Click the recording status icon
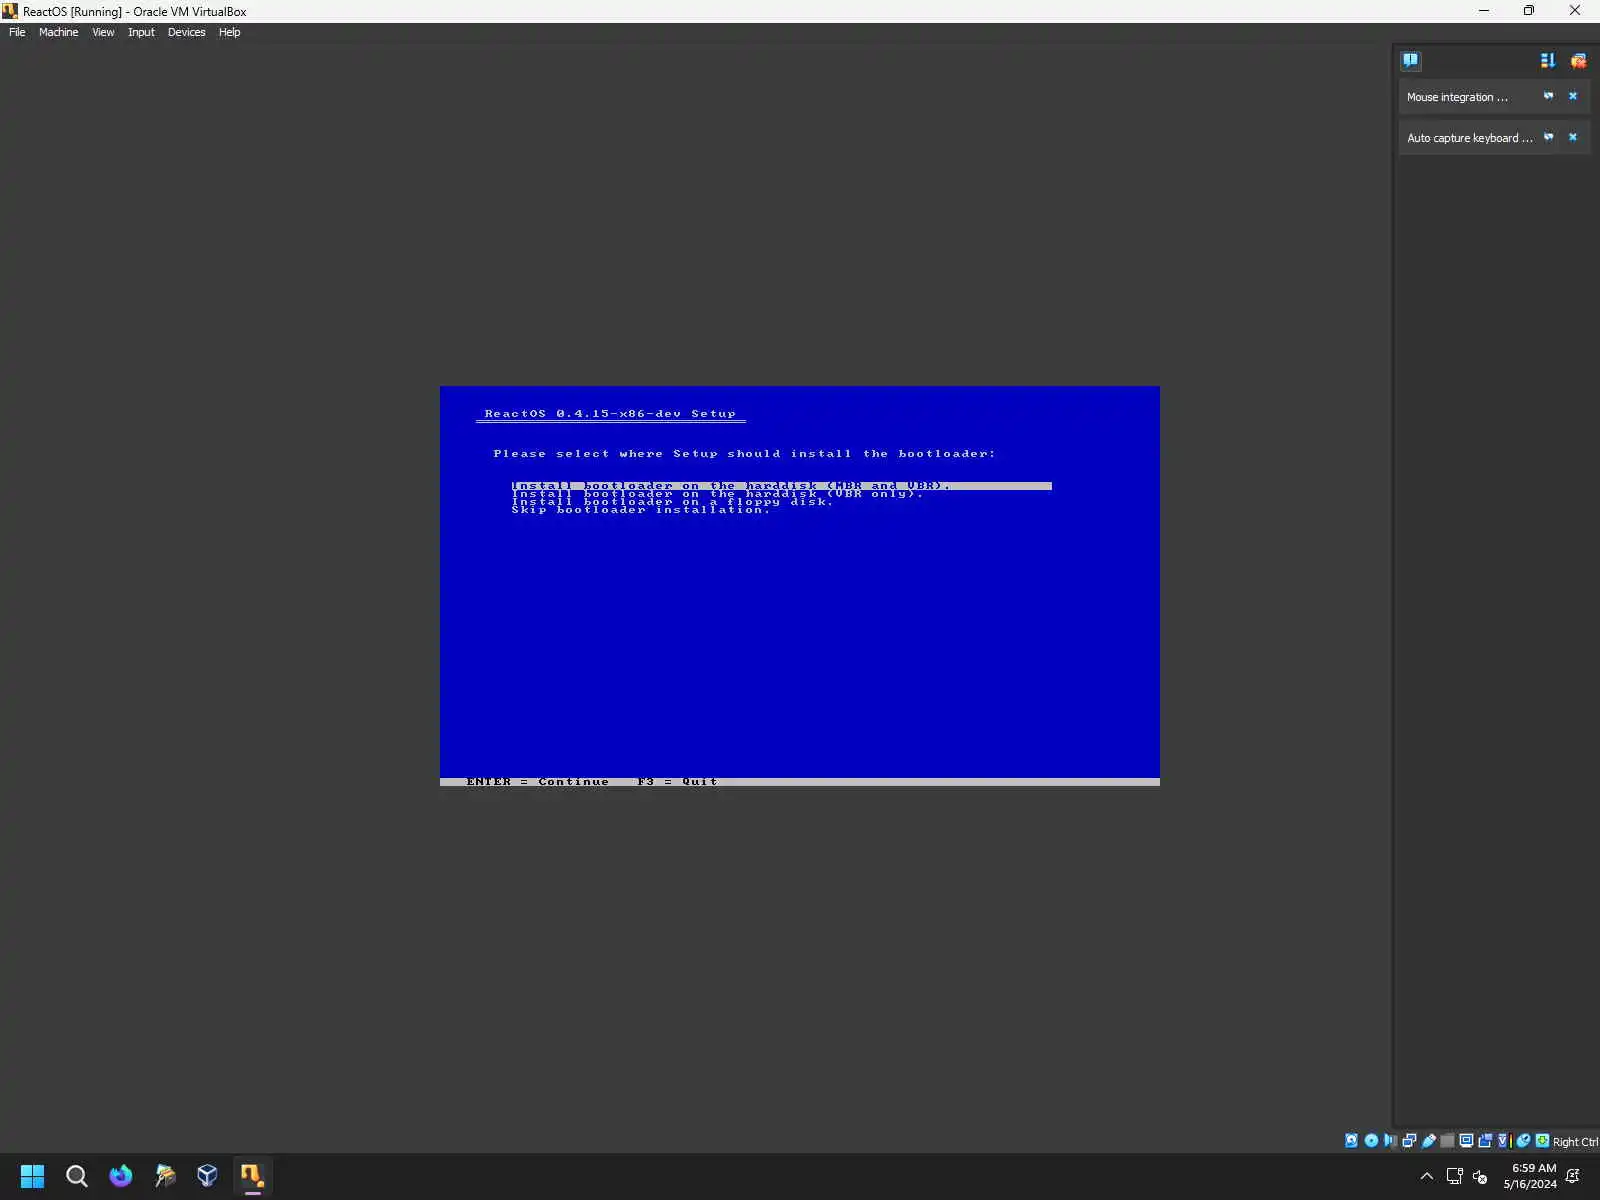This screenshot has width=1600, height=1200. tap(1485, 1141)
